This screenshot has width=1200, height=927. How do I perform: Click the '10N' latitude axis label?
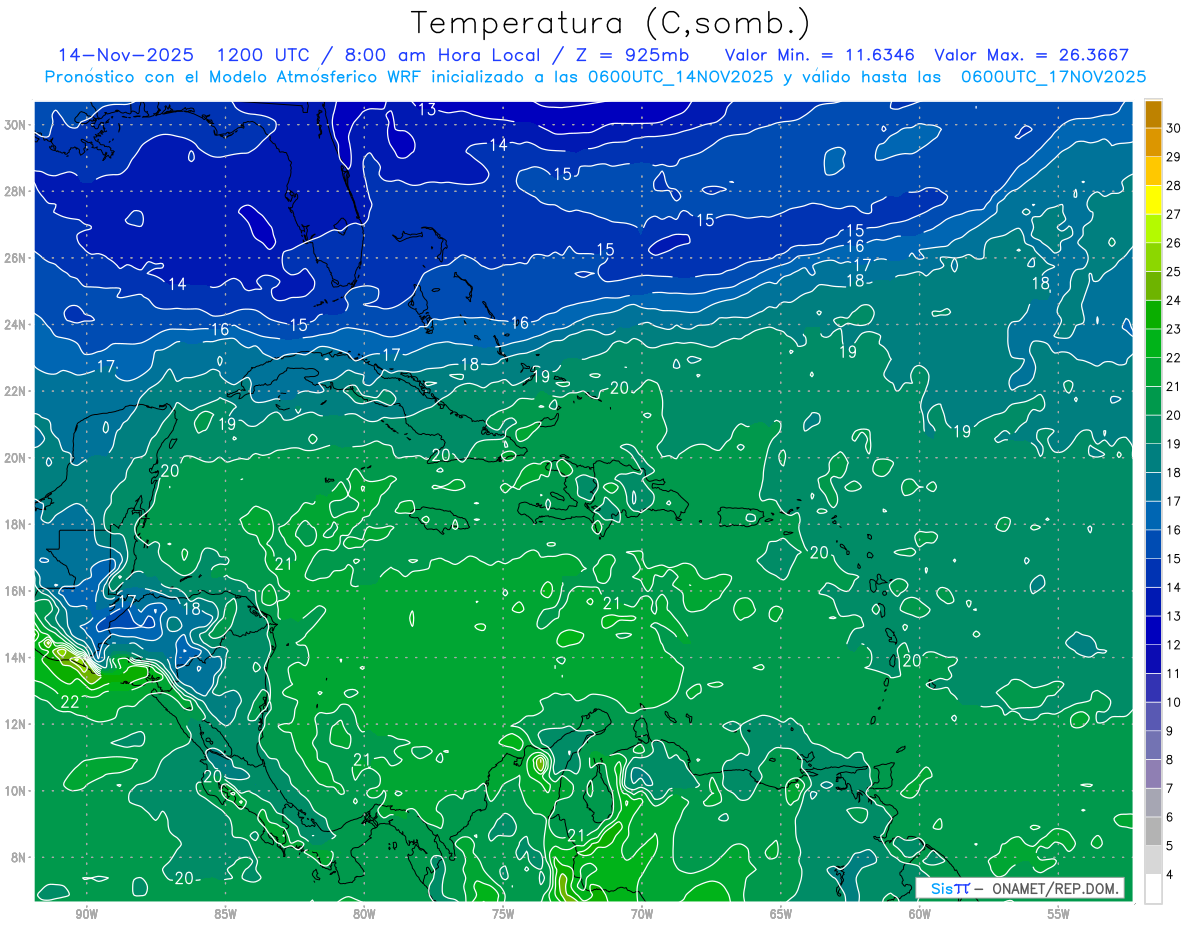click(17, 790)
